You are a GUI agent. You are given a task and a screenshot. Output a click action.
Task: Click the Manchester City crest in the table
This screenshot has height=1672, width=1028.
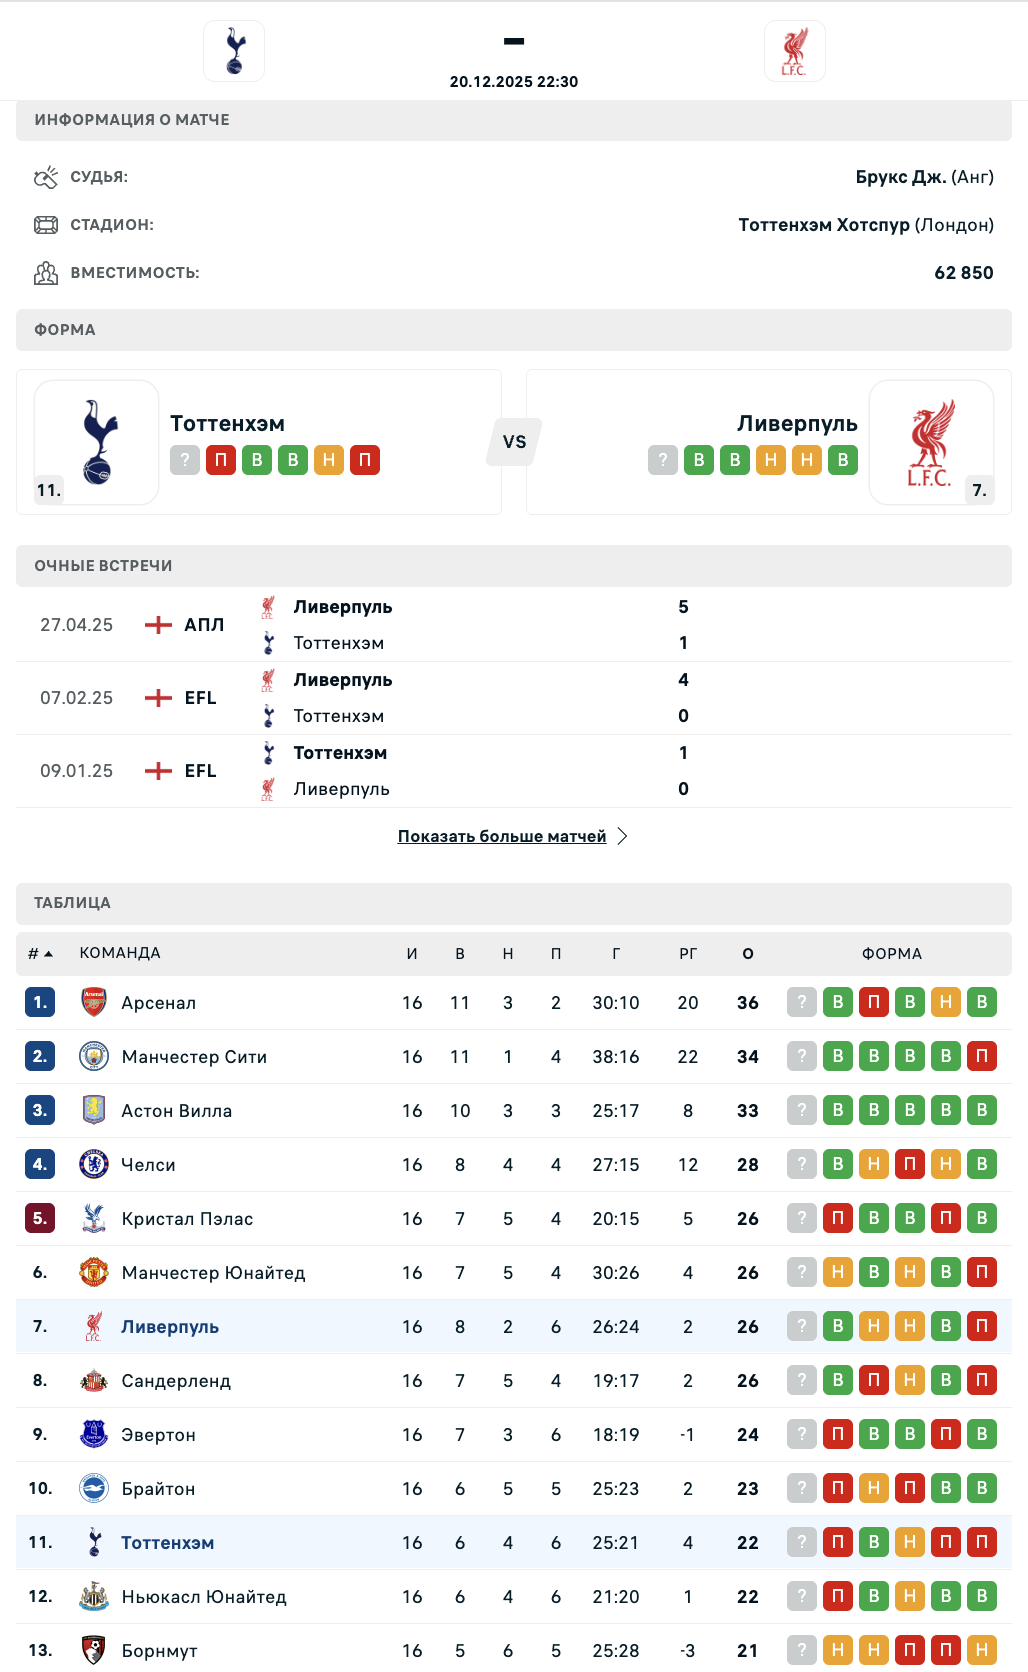click(x=94, y=1056)
